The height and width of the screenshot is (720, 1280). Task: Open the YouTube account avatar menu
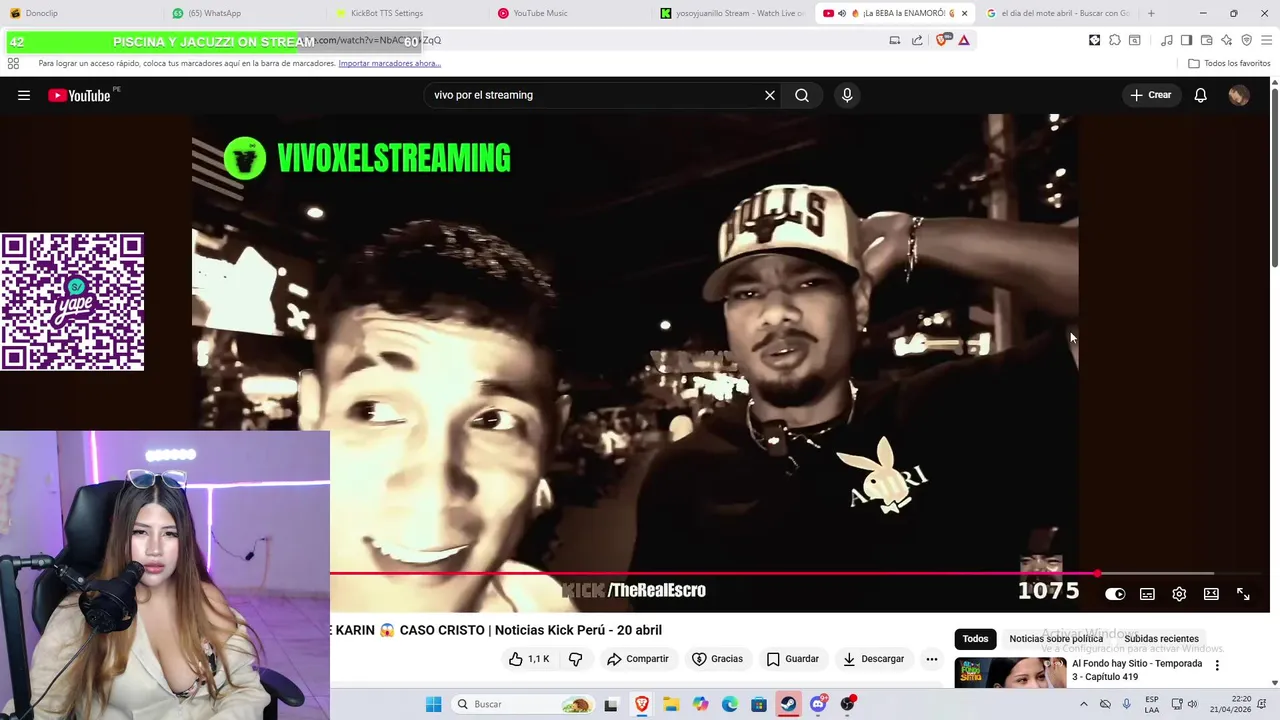click(1239, 95)
